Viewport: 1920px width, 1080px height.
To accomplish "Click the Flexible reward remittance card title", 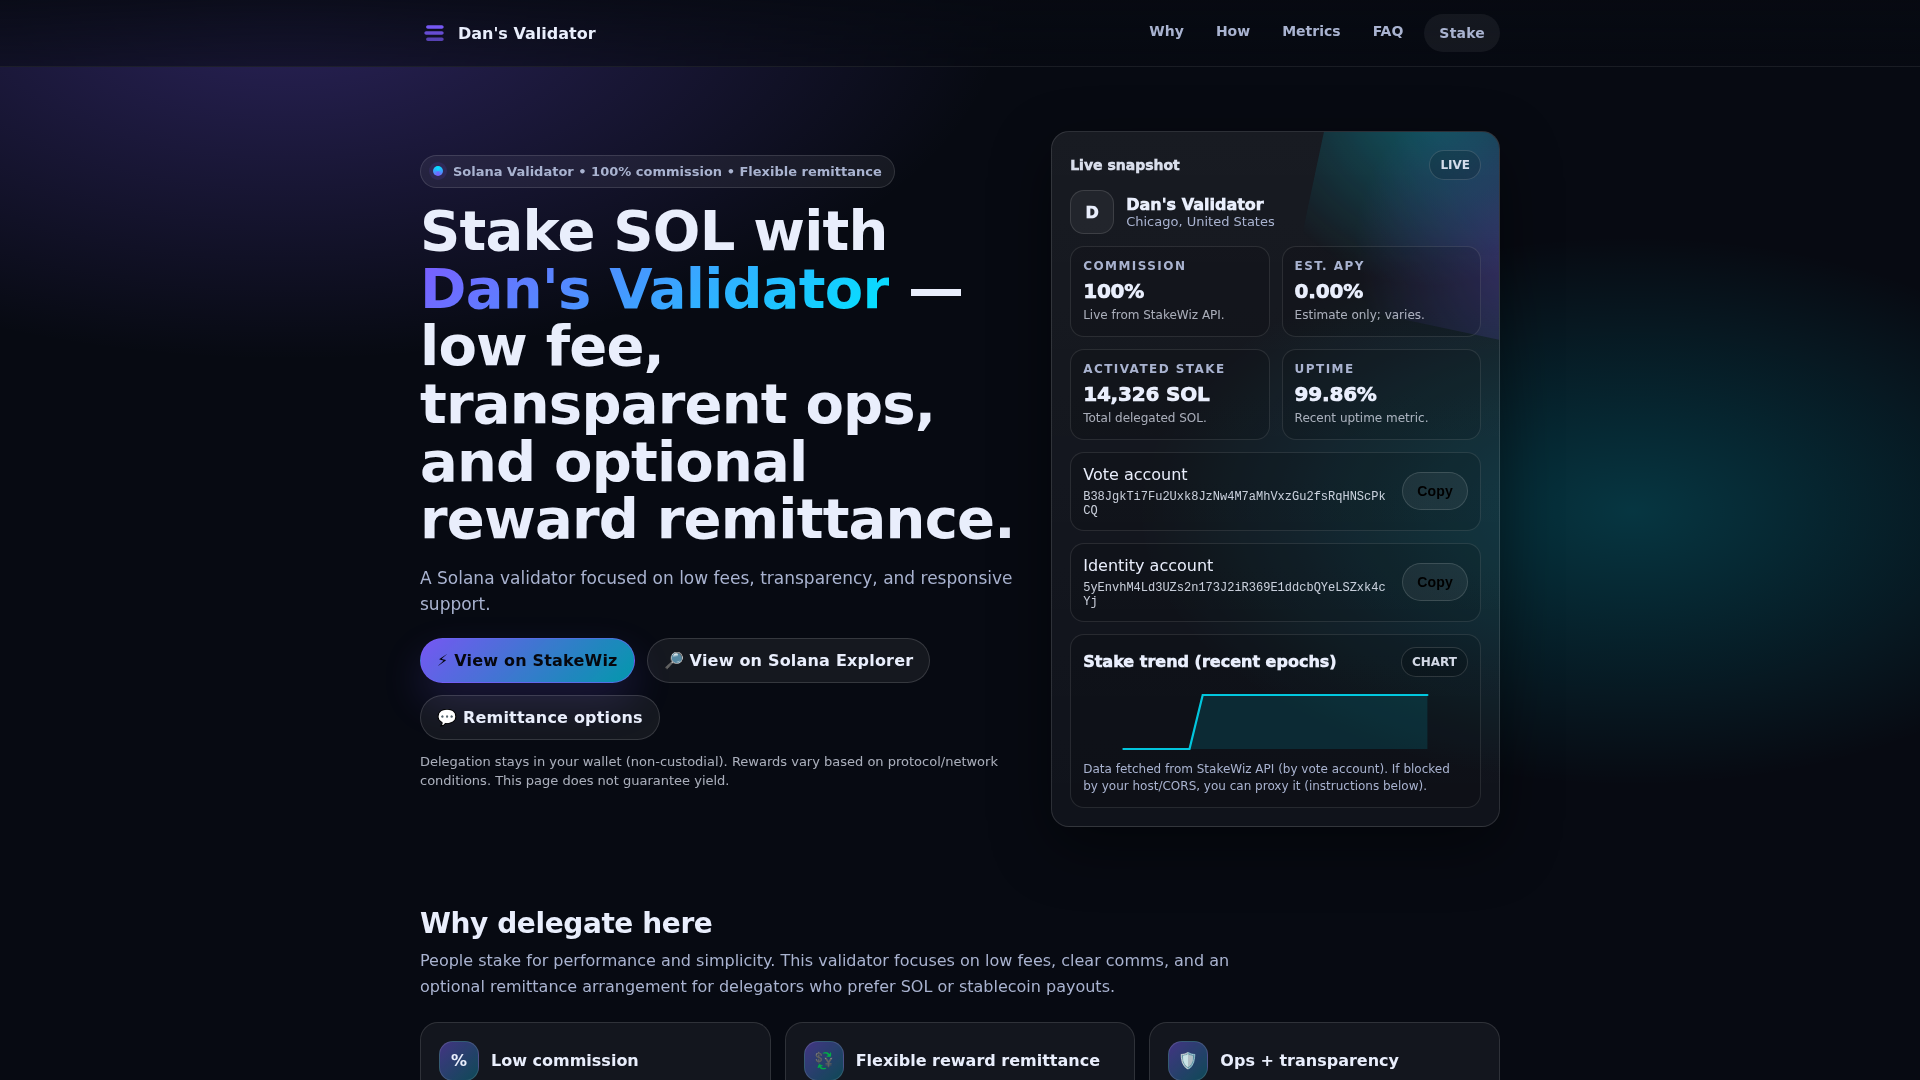I will point(977,1060).
